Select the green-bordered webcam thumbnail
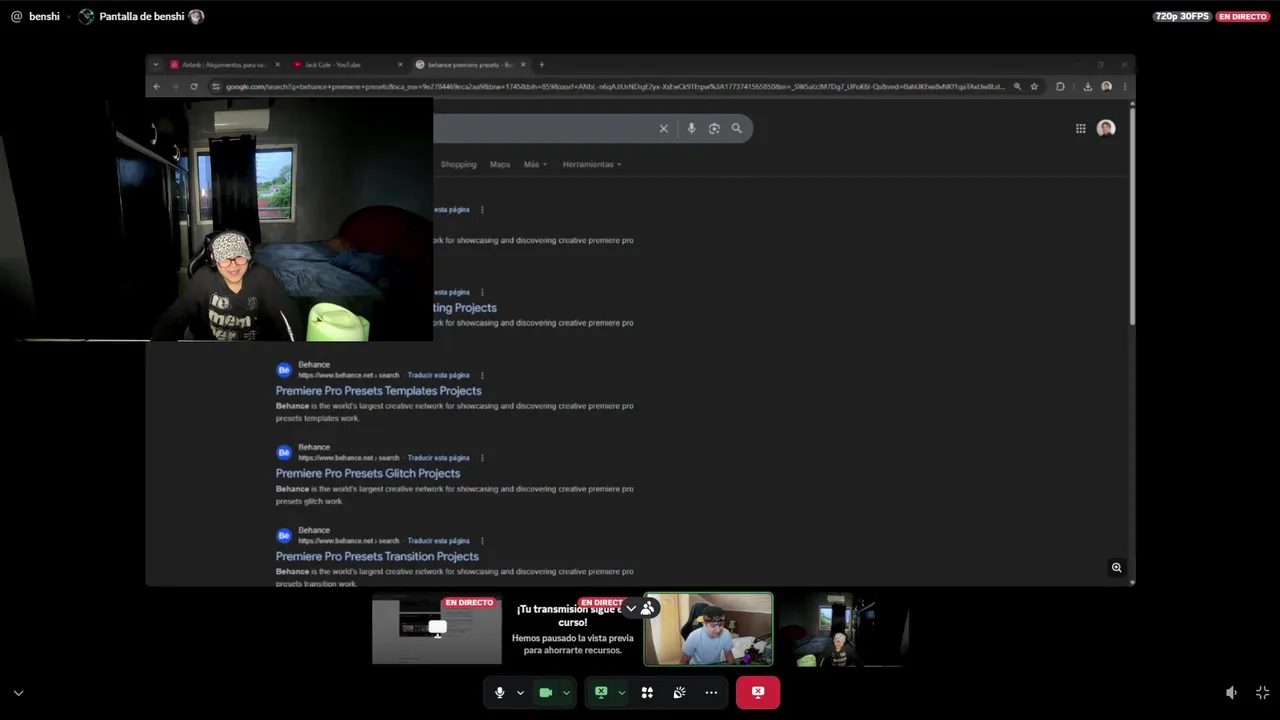Image resolution: width=1280 pixels, height=720 pixels. [708, 629]
